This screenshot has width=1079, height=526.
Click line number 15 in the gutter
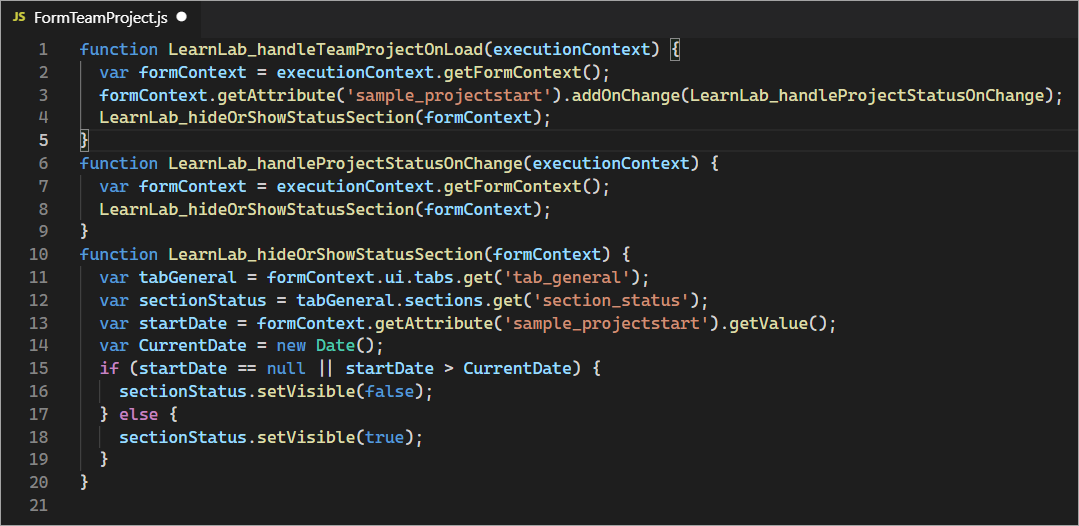(38, 368)
